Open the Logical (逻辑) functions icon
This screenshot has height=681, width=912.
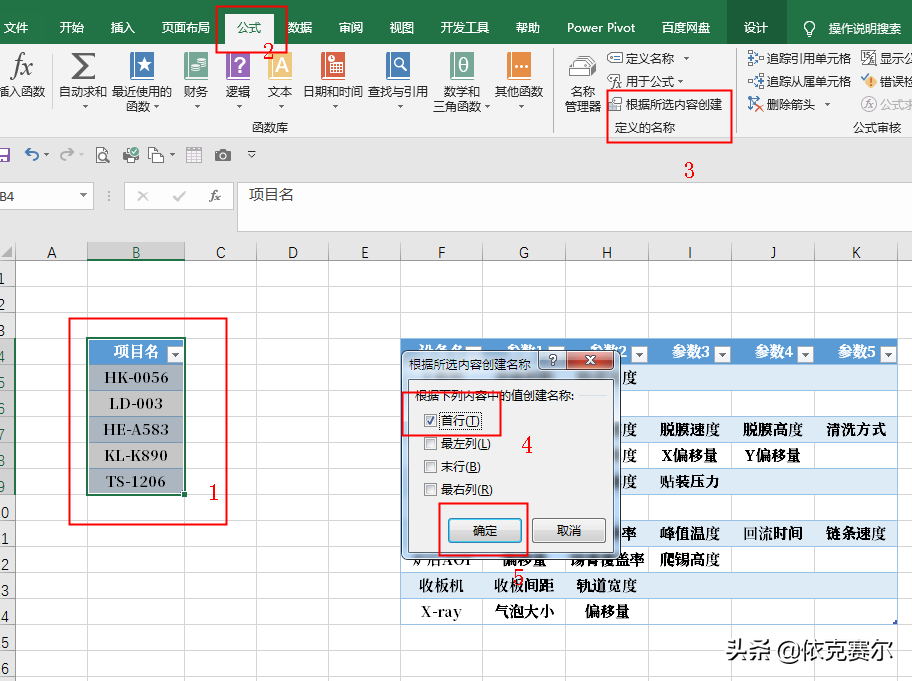(238, 66)
